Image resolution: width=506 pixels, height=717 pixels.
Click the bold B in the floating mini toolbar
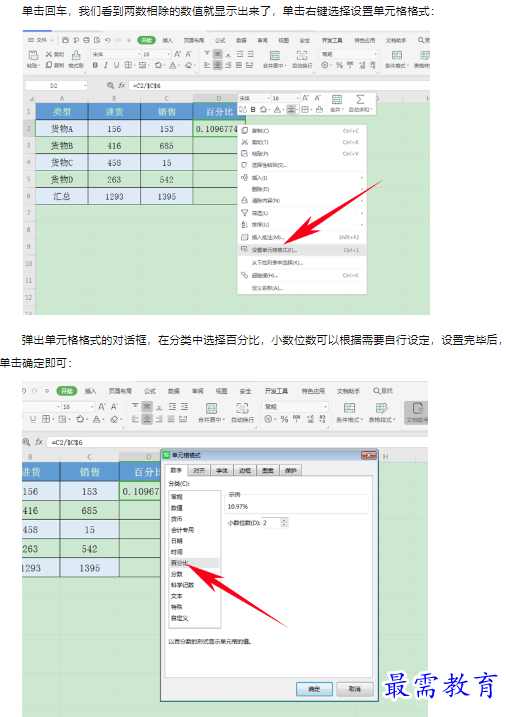coord(253,110)
